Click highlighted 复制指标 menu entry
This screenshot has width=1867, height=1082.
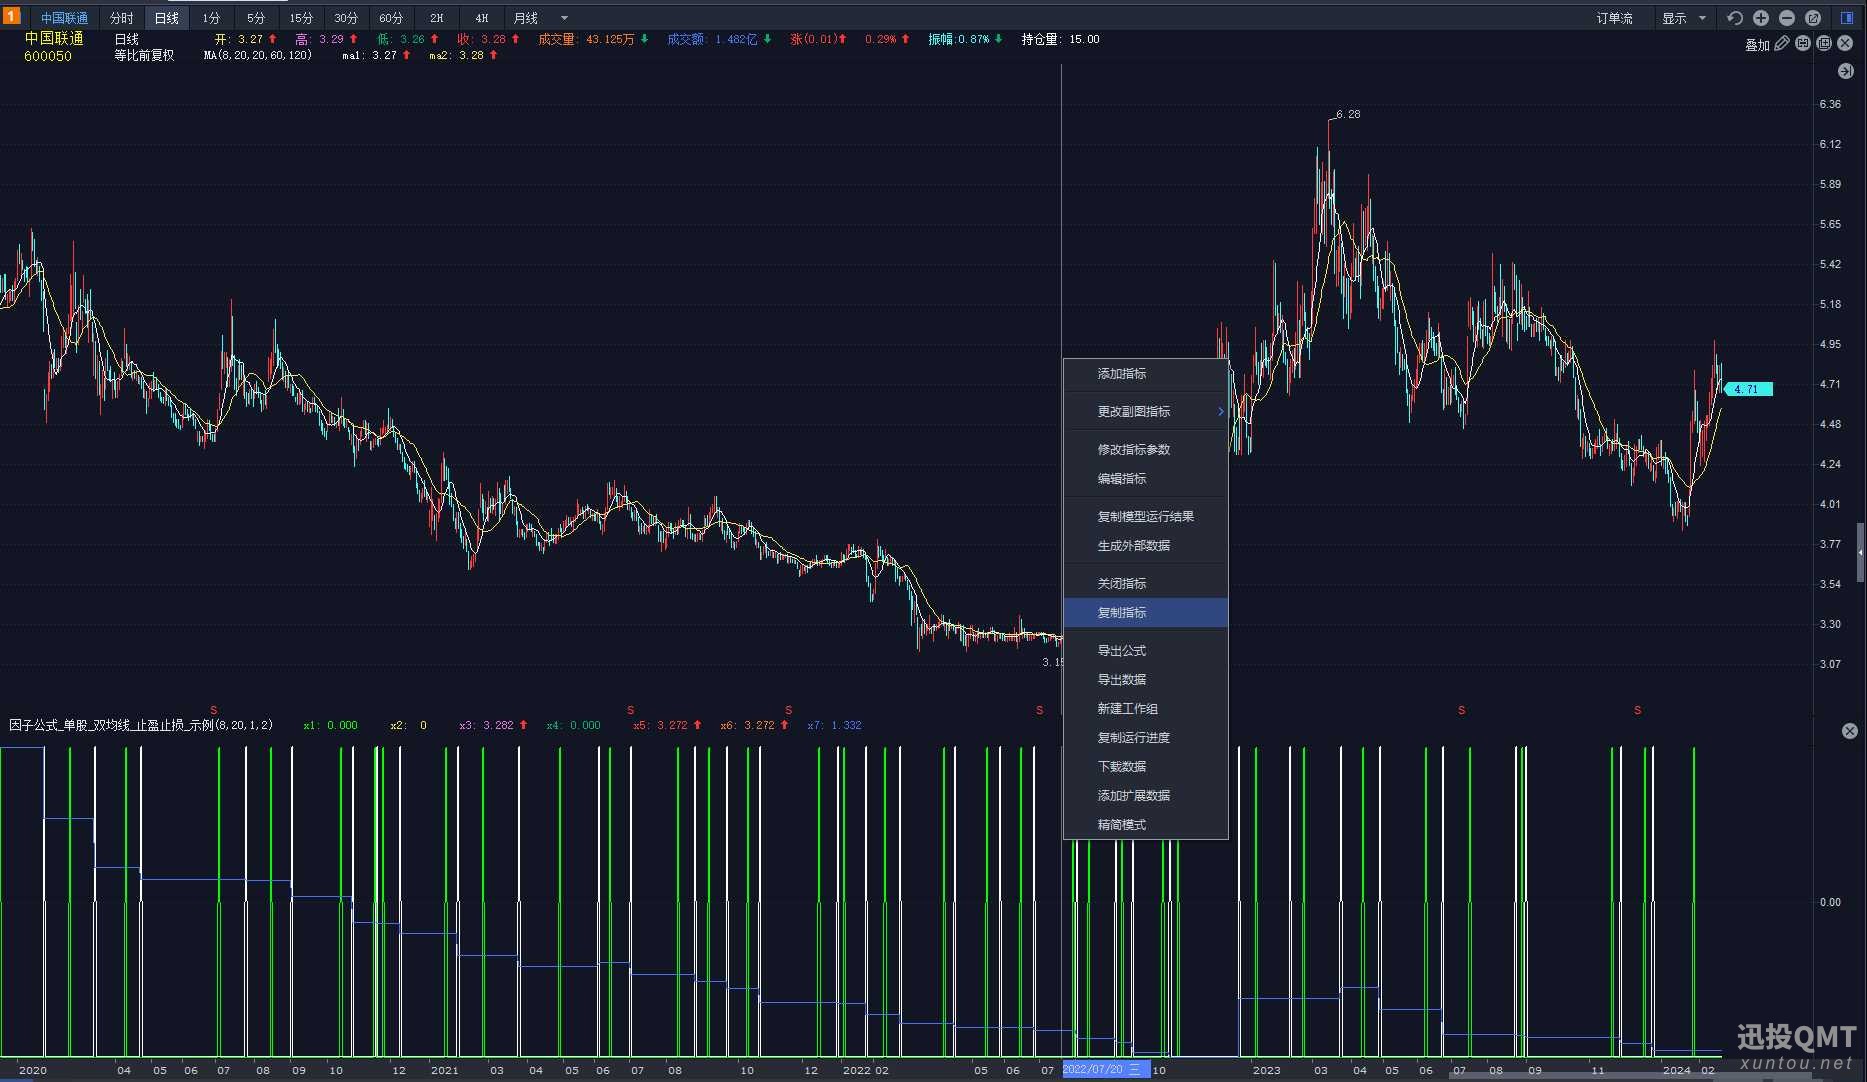pos(1146,613)
